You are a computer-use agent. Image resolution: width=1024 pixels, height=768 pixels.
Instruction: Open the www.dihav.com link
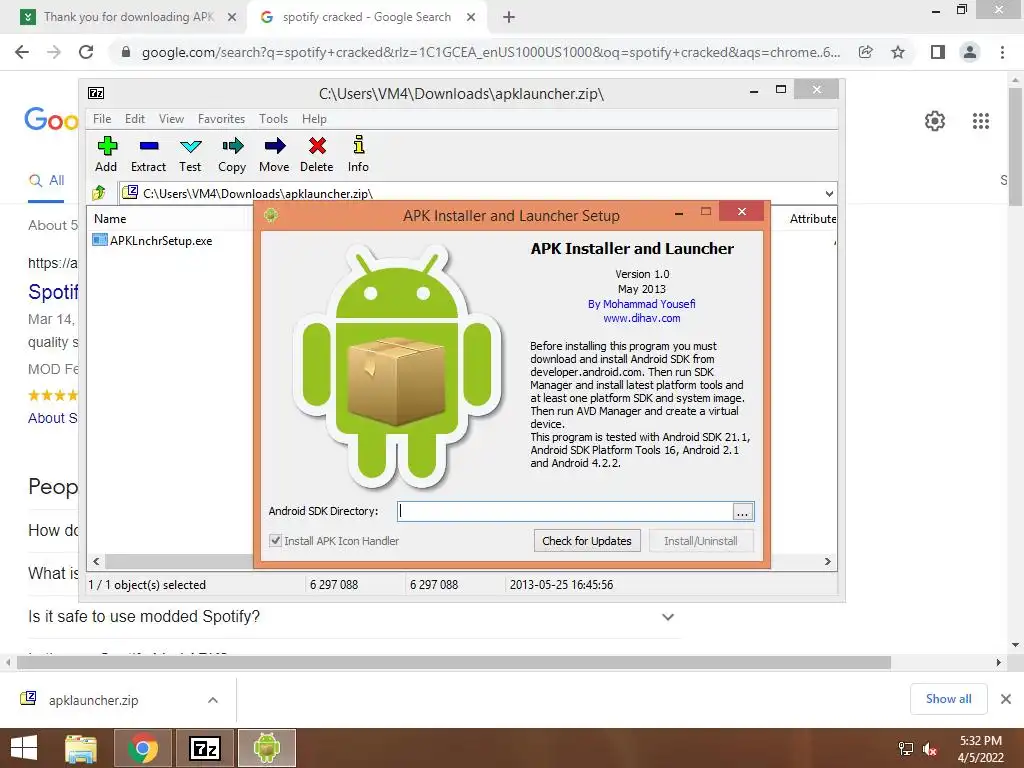(641, 318)
